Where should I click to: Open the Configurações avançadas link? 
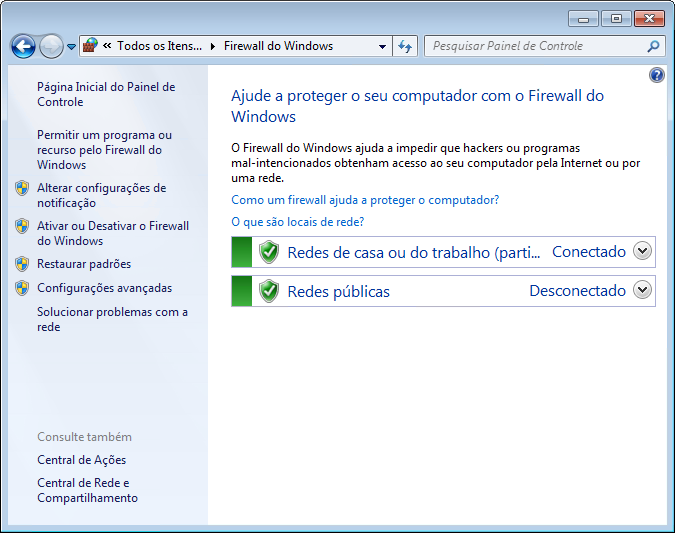(x=105, y=288)
